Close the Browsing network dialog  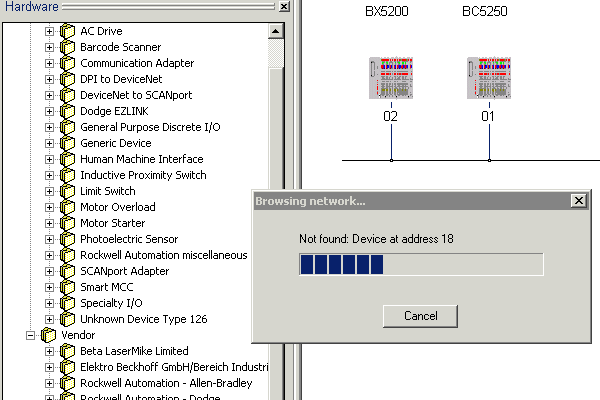[x=577, y=201]
